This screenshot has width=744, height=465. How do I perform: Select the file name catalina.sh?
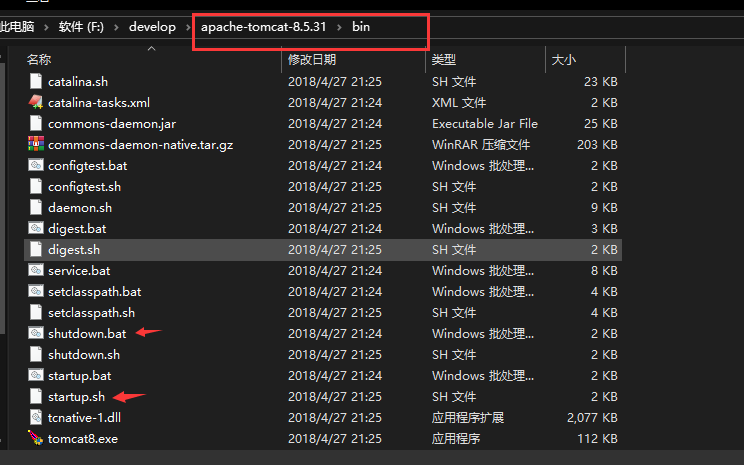click(x=78, y=82)
